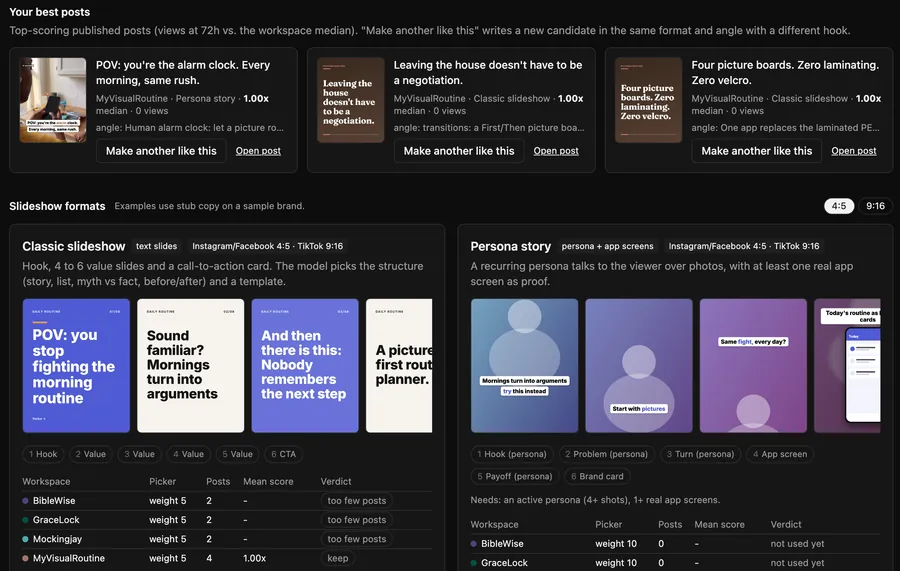Click the 'Picker' column header in Persona table
The height and width of the screenshot is (571, 900).
coord(608,525)
